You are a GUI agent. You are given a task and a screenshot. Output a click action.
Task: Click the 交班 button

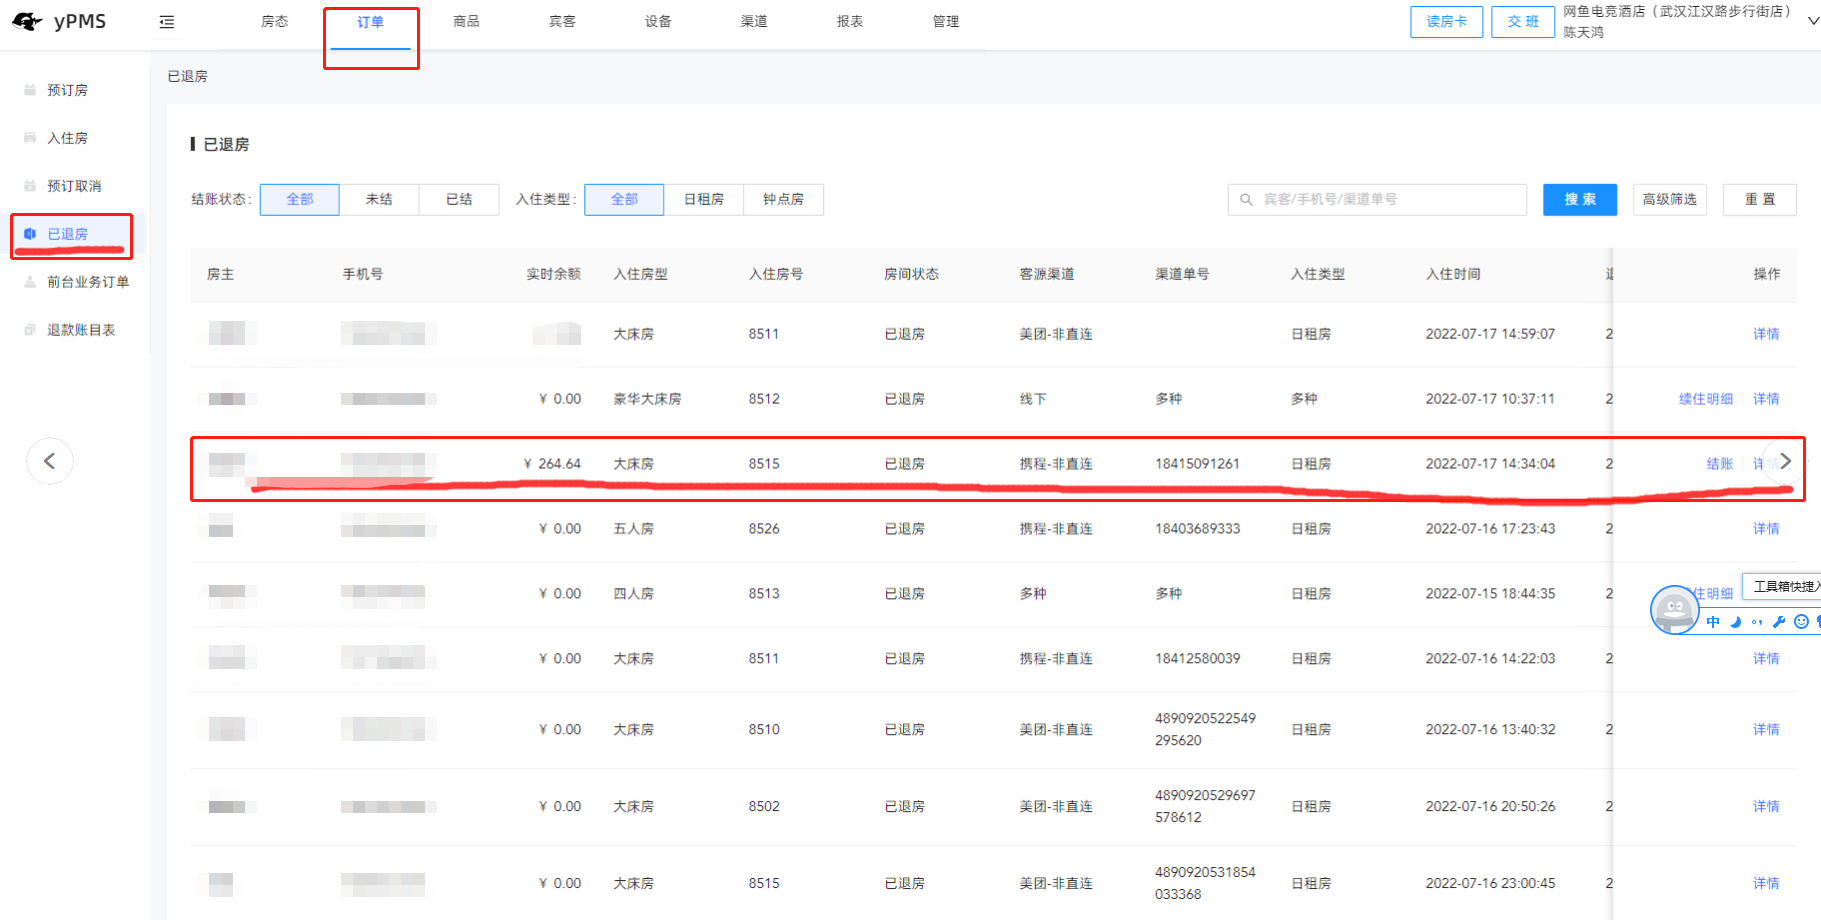pyautogui.click(x=1523, y=22)
